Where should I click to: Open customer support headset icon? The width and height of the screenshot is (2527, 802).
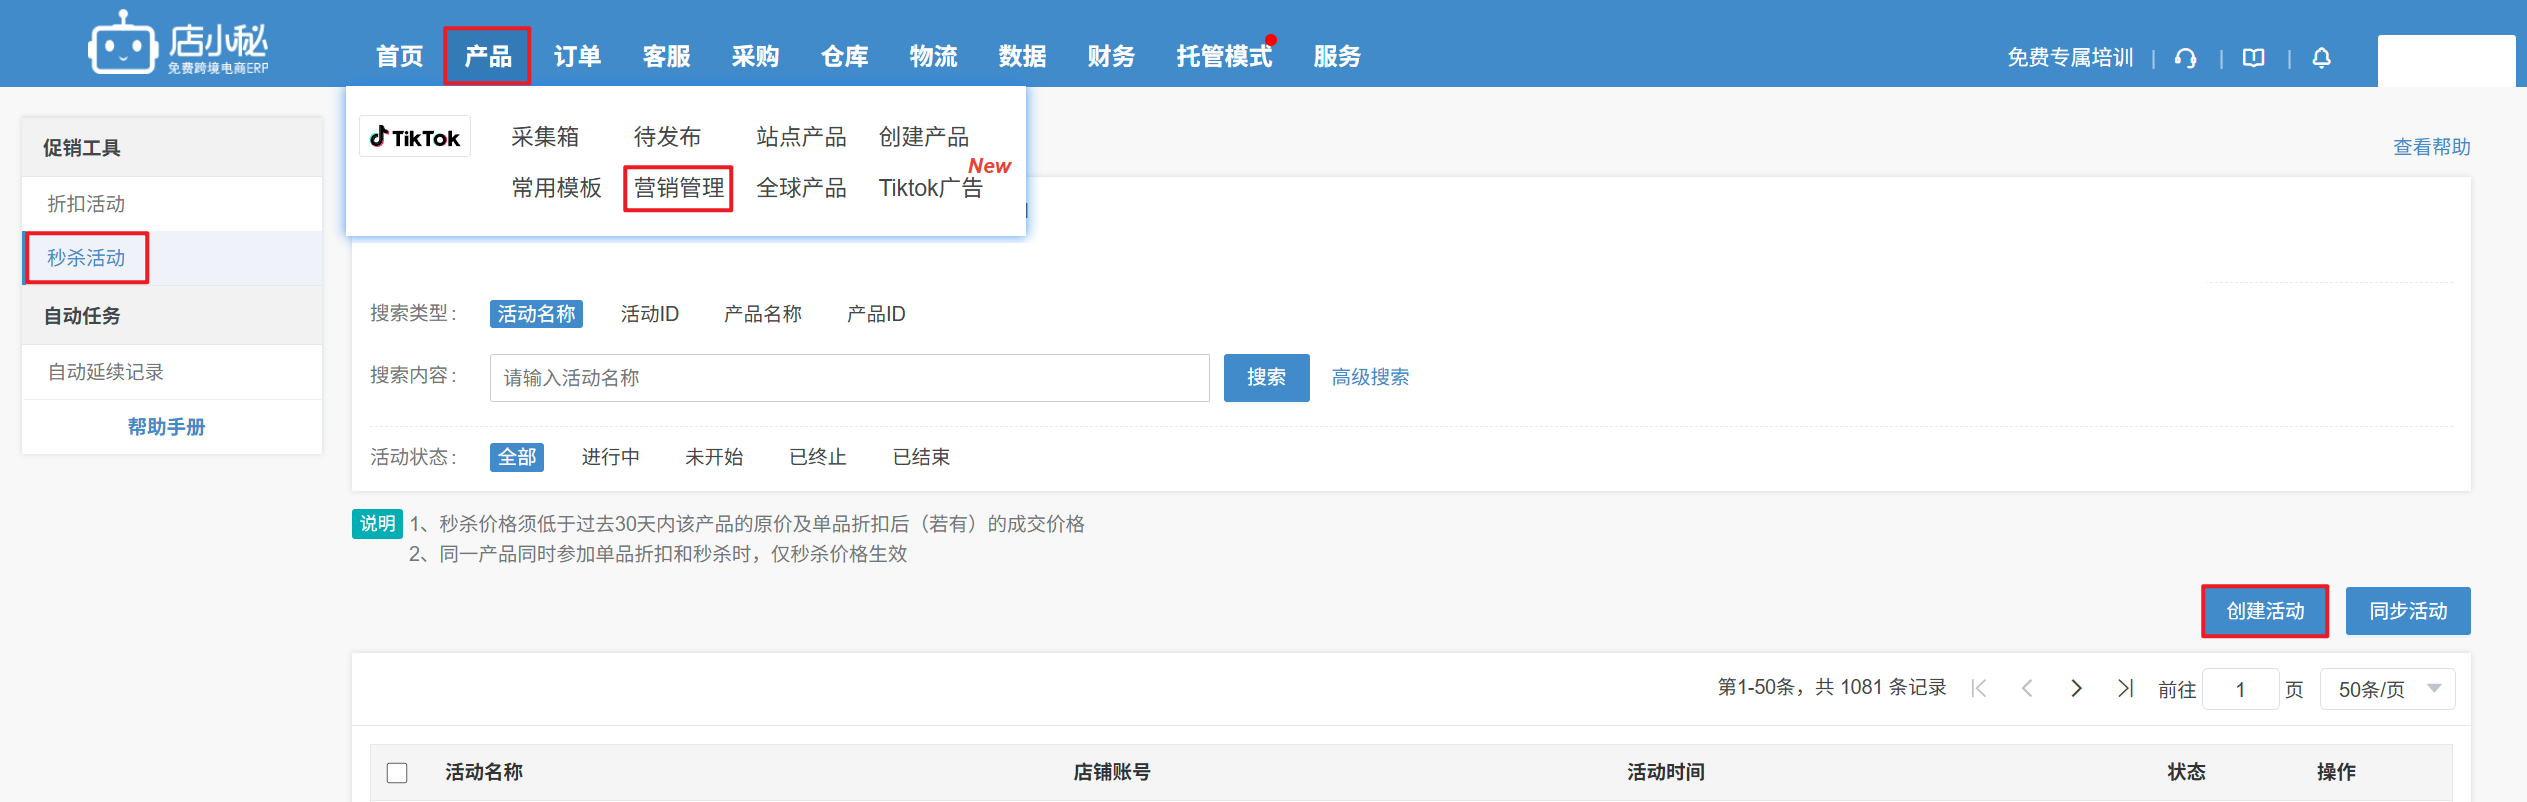click(x=2185, y=58)
